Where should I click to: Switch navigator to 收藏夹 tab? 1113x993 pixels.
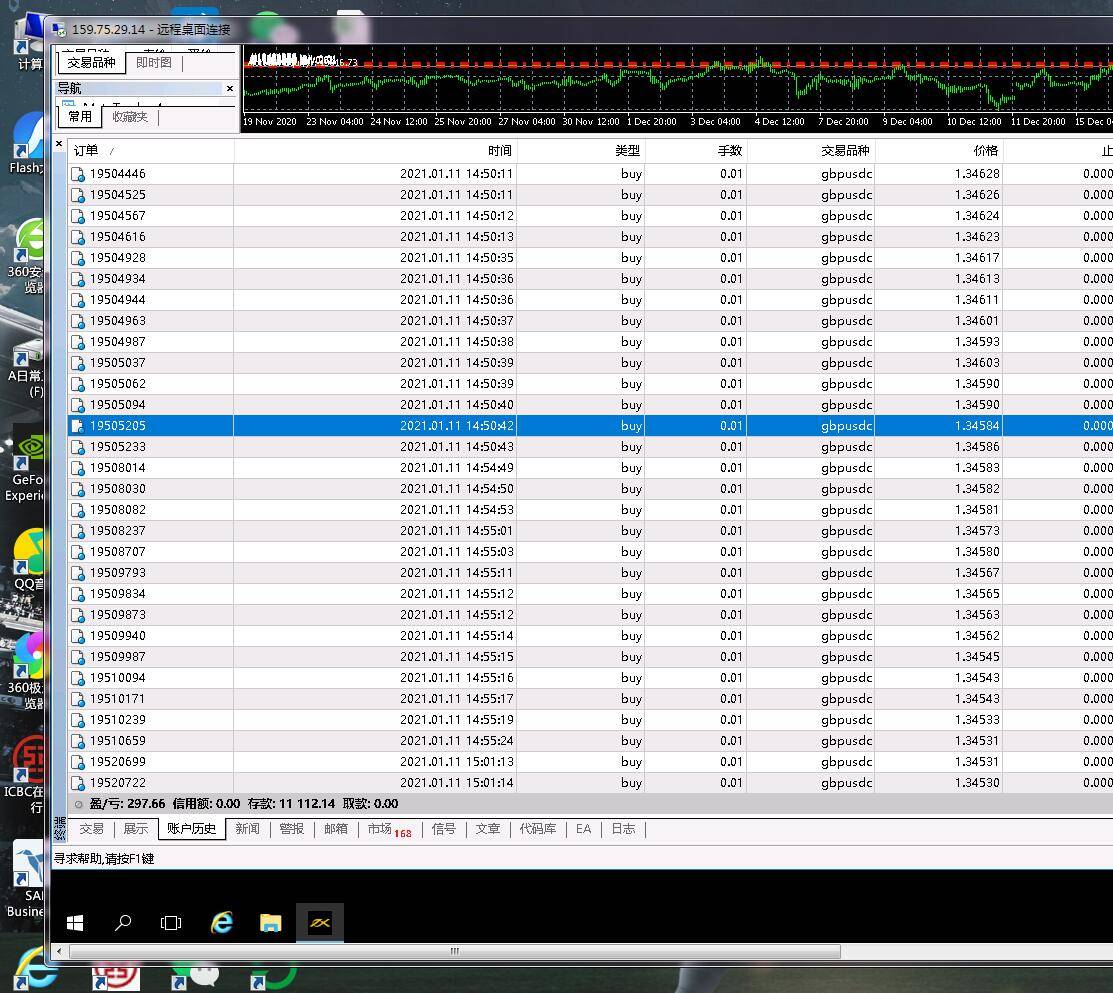[x=130, y=117]
